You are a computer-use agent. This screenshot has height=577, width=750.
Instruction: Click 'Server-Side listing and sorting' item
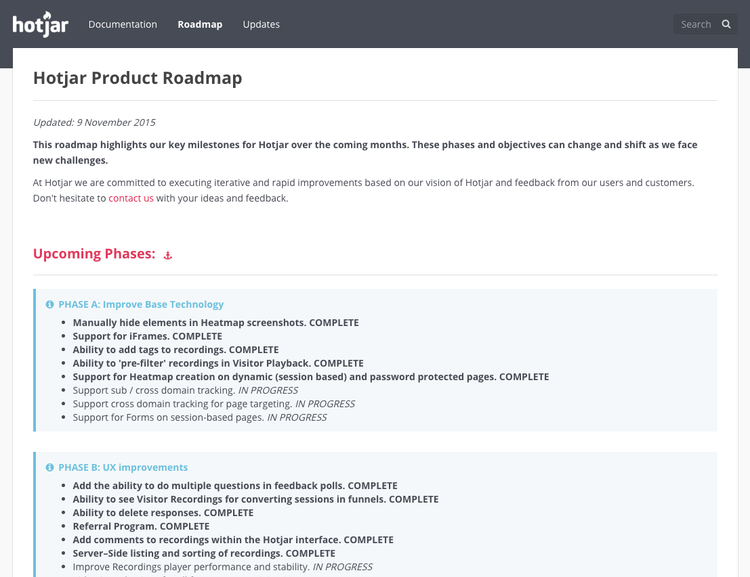[x=204, y=554]
